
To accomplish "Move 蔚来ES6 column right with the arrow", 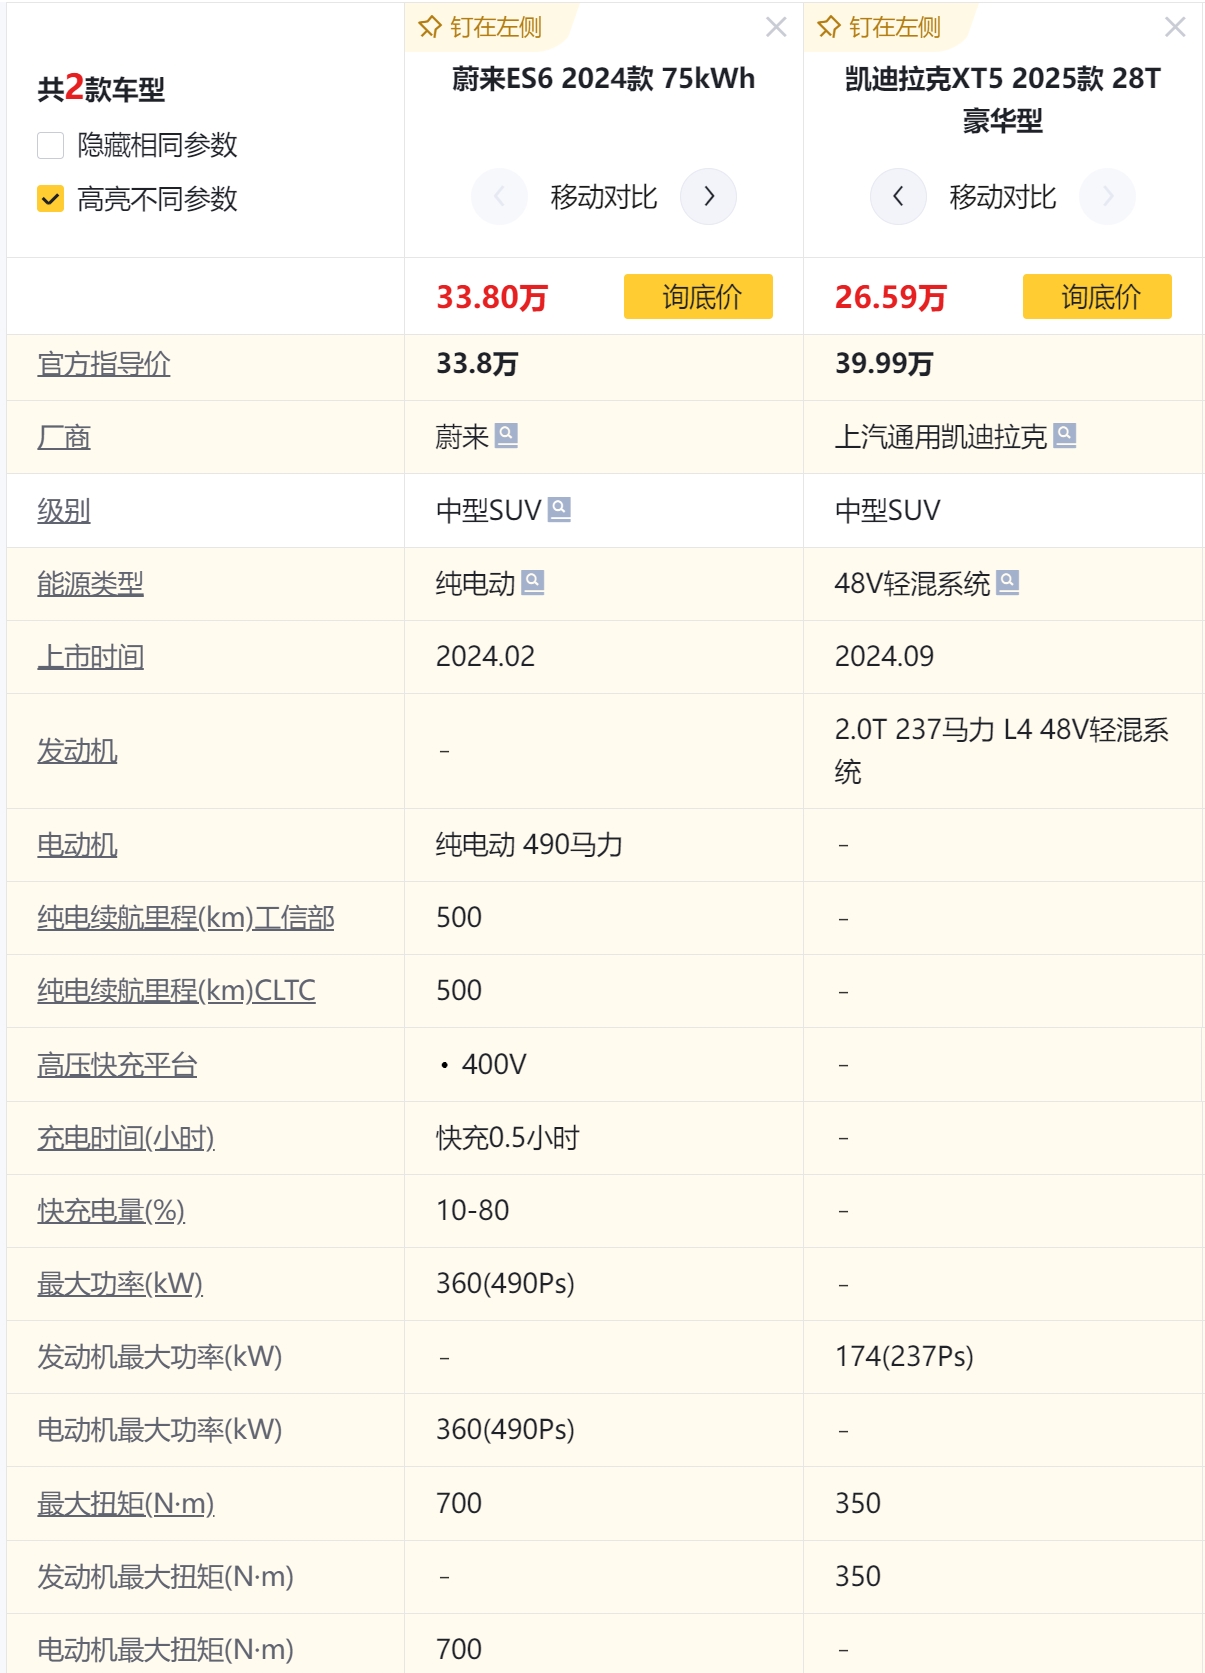I will [x=708, y=196].
